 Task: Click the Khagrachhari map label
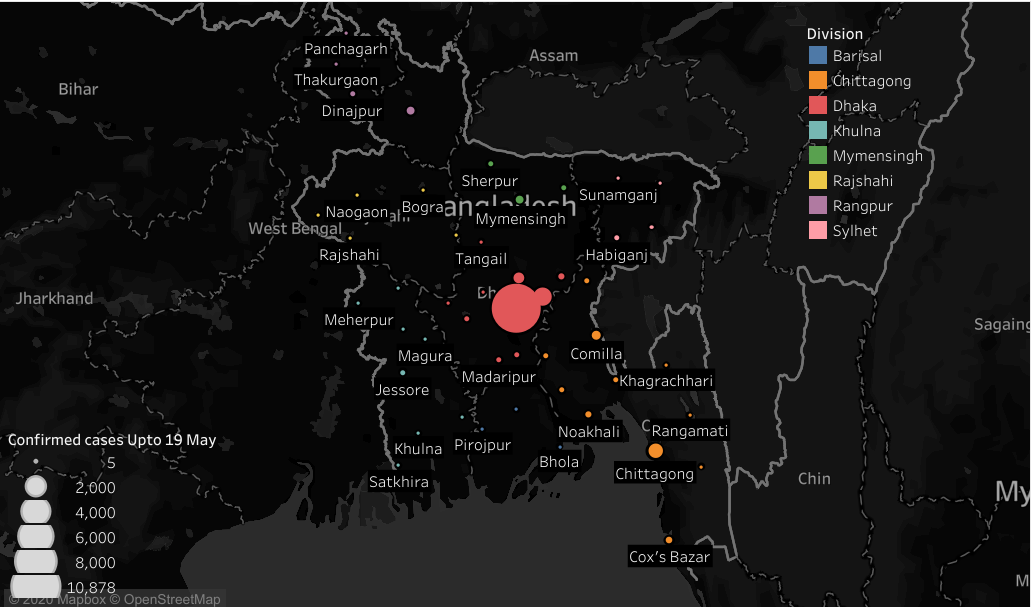pyautogui.click(x=666, y=381)
